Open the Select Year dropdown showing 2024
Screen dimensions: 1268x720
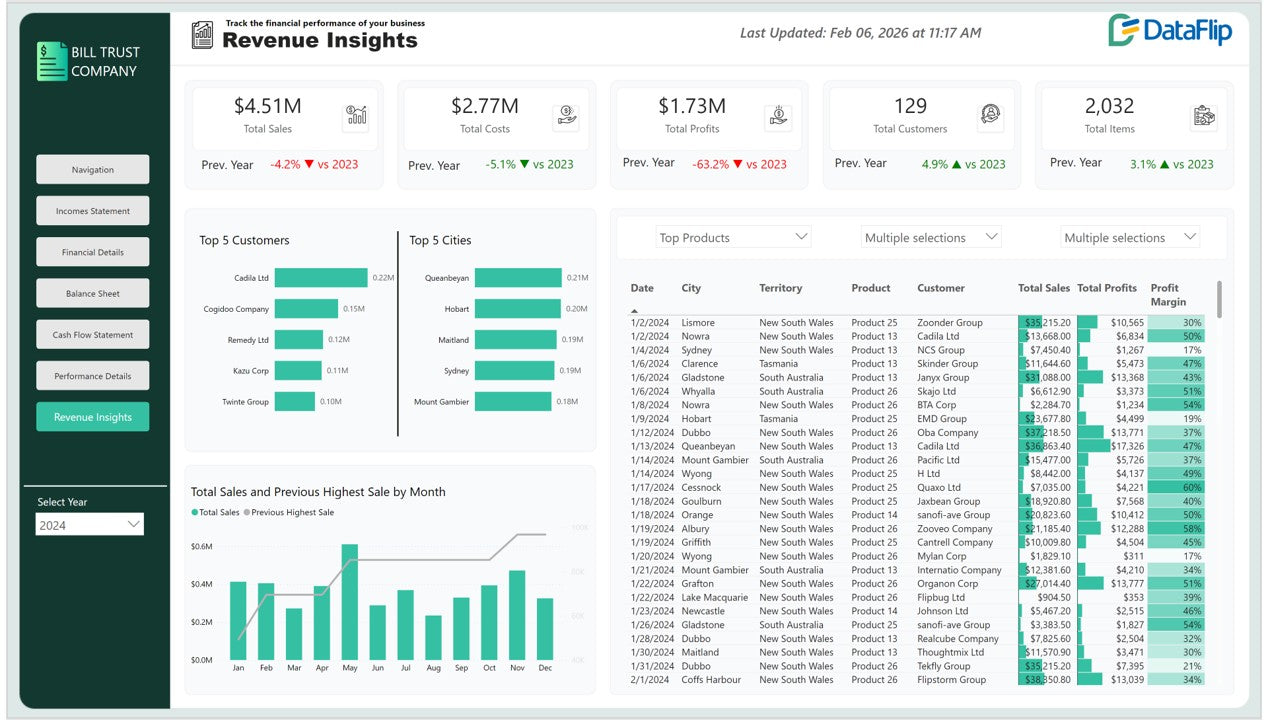[x=90, y=525]
